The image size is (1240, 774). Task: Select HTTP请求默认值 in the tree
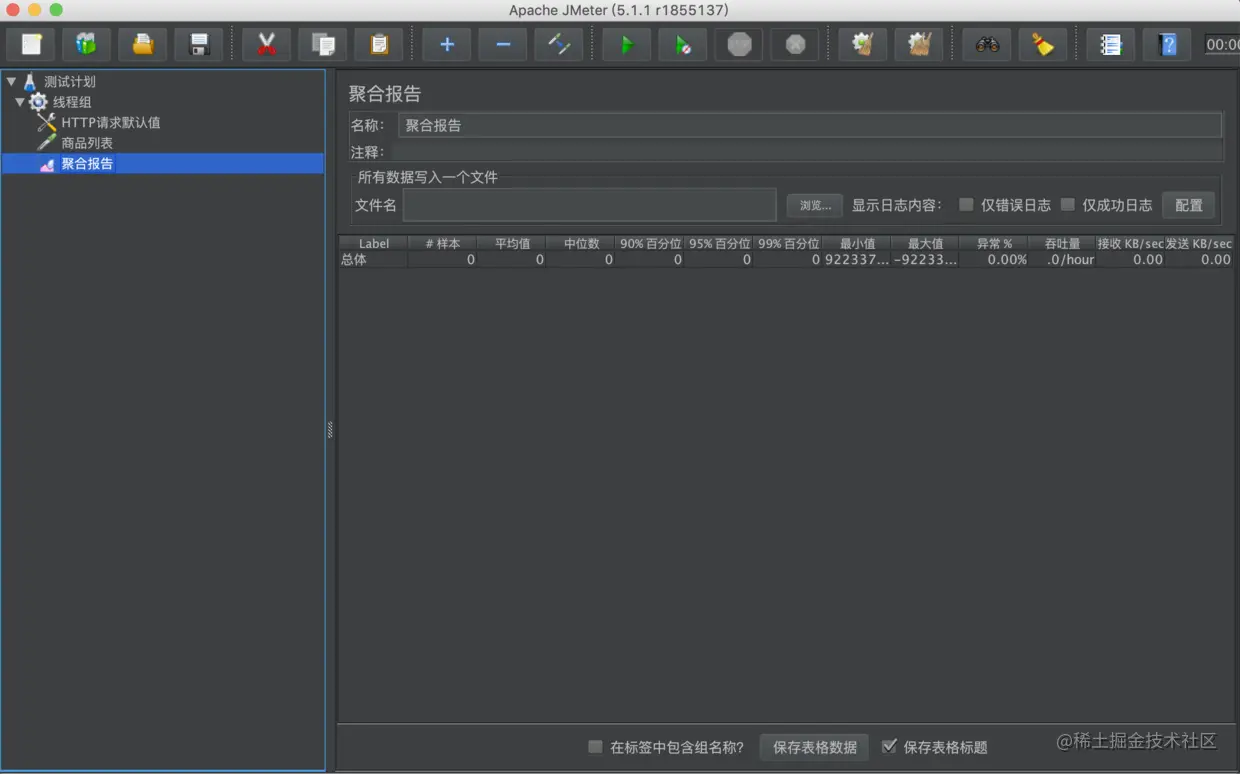111,123
